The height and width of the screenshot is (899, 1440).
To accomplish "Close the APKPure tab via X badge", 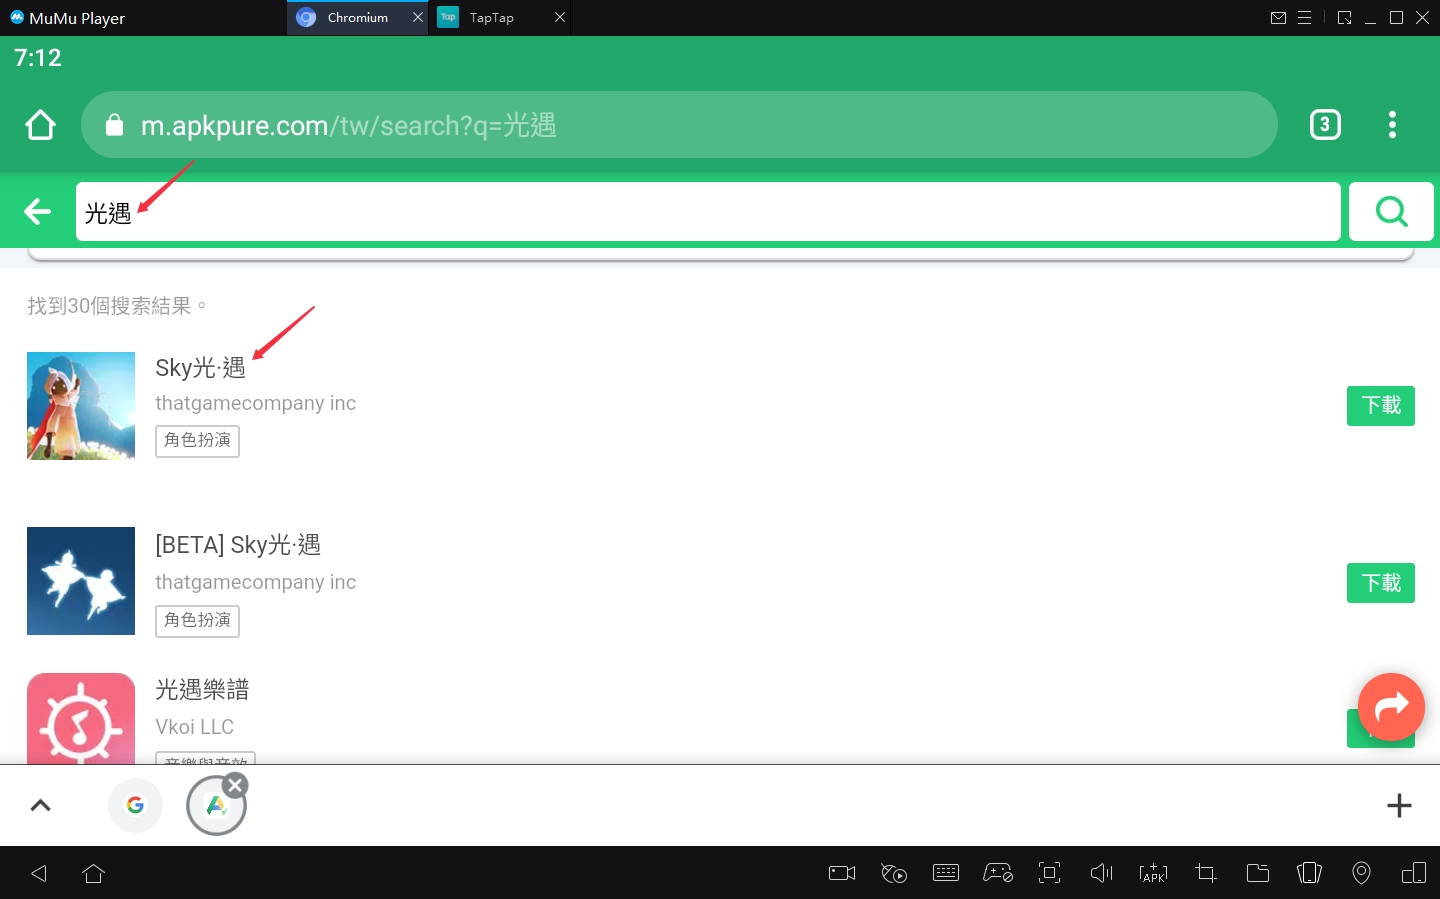I will (x=235, y=785).
